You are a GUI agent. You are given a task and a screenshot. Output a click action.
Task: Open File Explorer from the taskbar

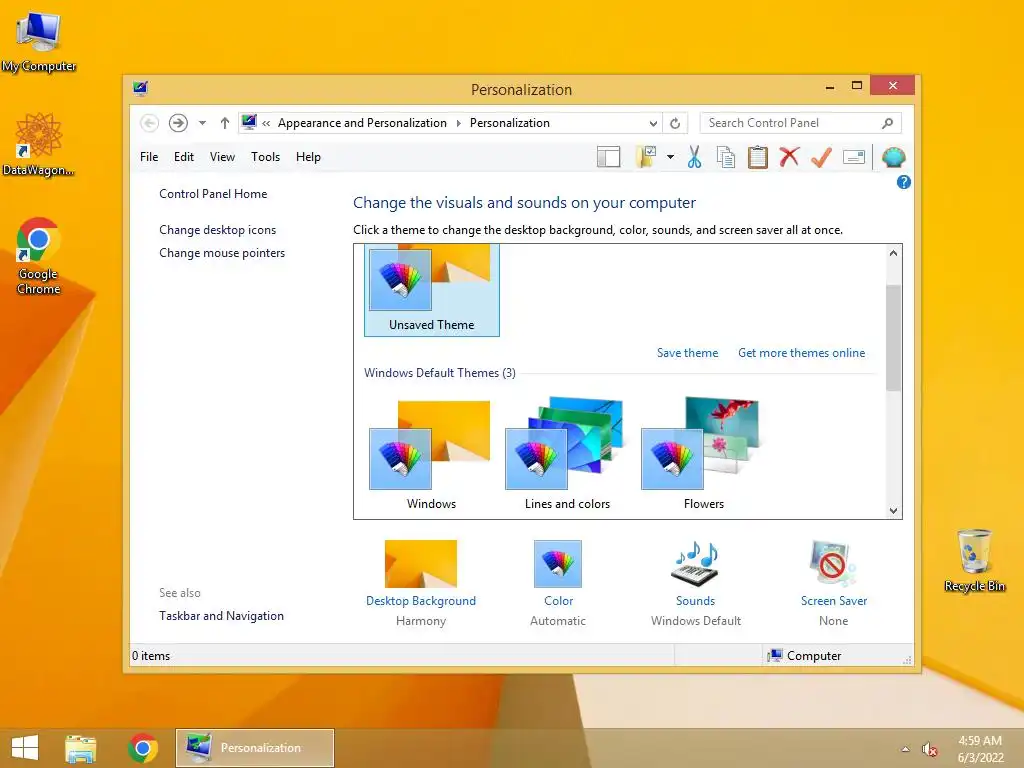(80, 748)
